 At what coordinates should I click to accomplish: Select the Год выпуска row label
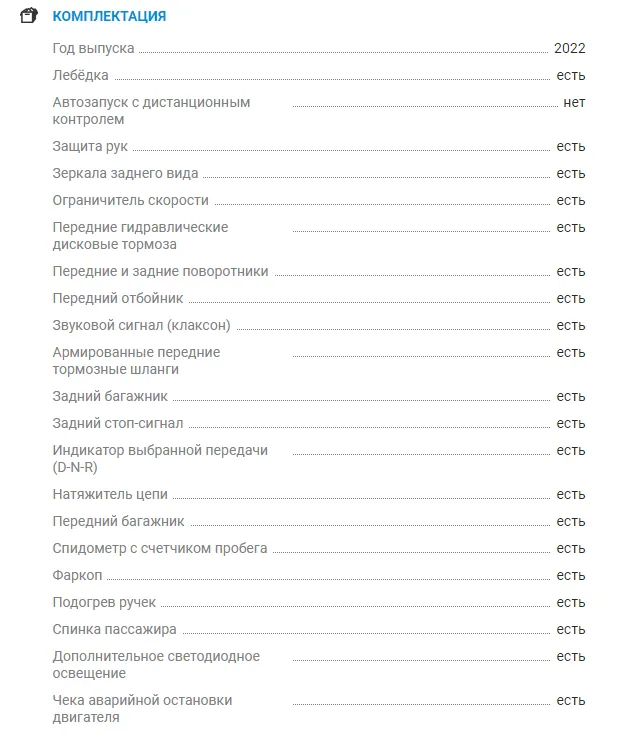[x=93, y=48]
